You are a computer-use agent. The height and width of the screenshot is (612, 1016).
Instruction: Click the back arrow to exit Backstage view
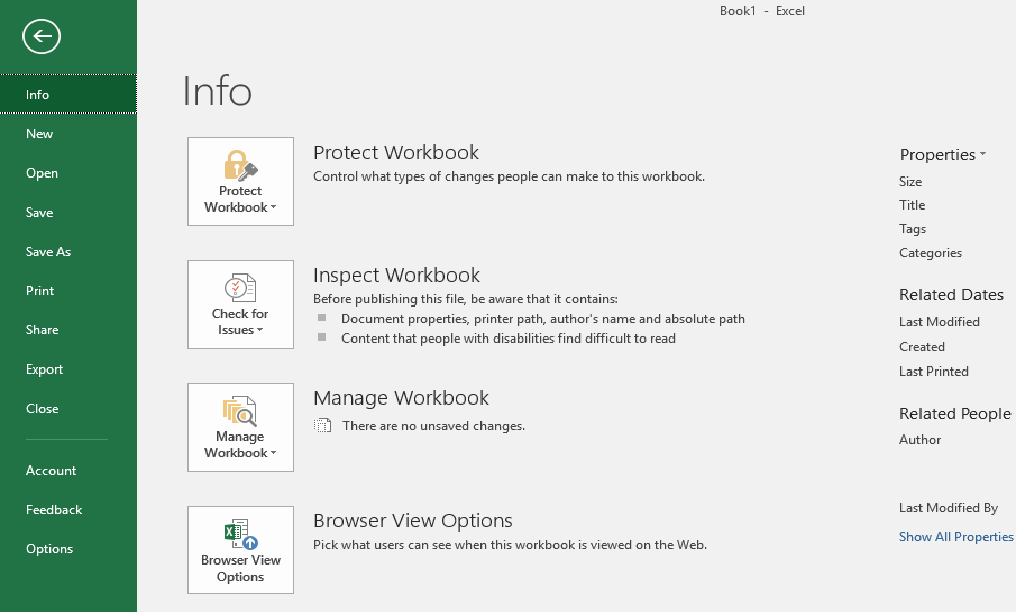pyautogui.click(x=40, y=37)
